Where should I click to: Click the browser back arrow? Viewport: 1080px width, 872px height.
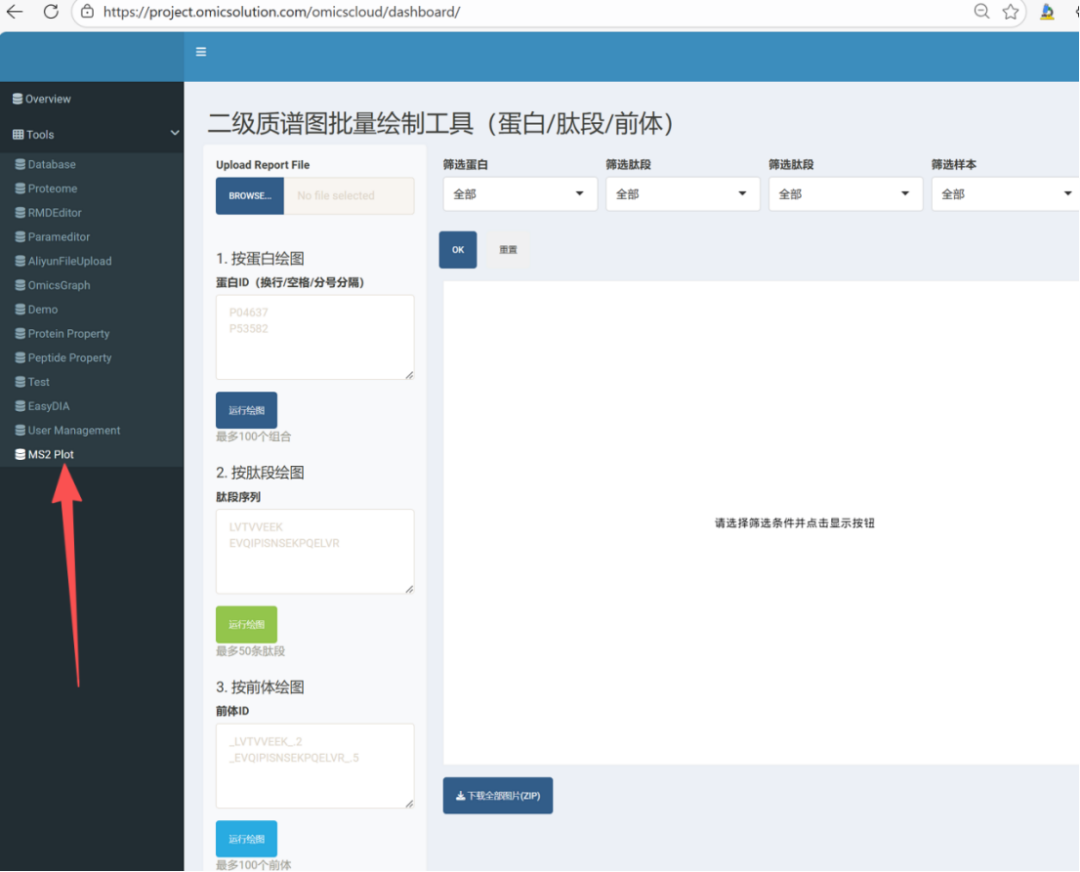point(15,12)
